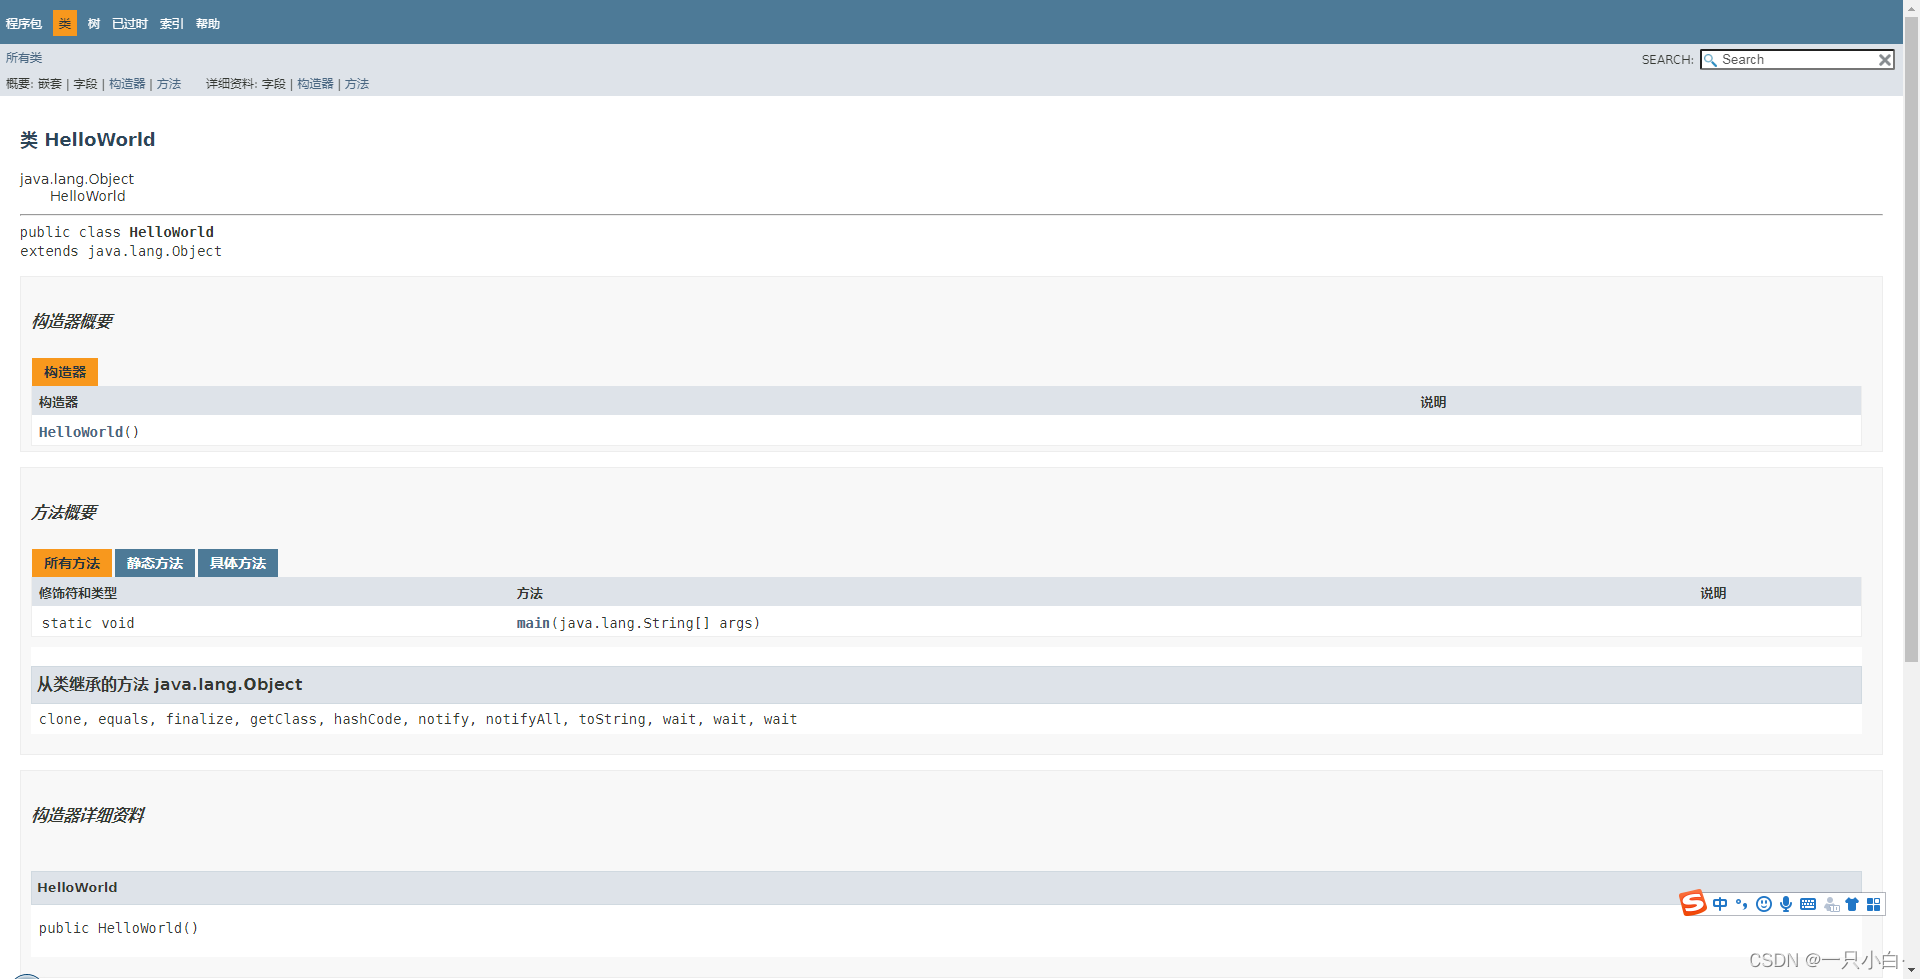Open the emoji panel on the Sogou bar
The image size is (1920, 979).
(x=1764, y=904)
